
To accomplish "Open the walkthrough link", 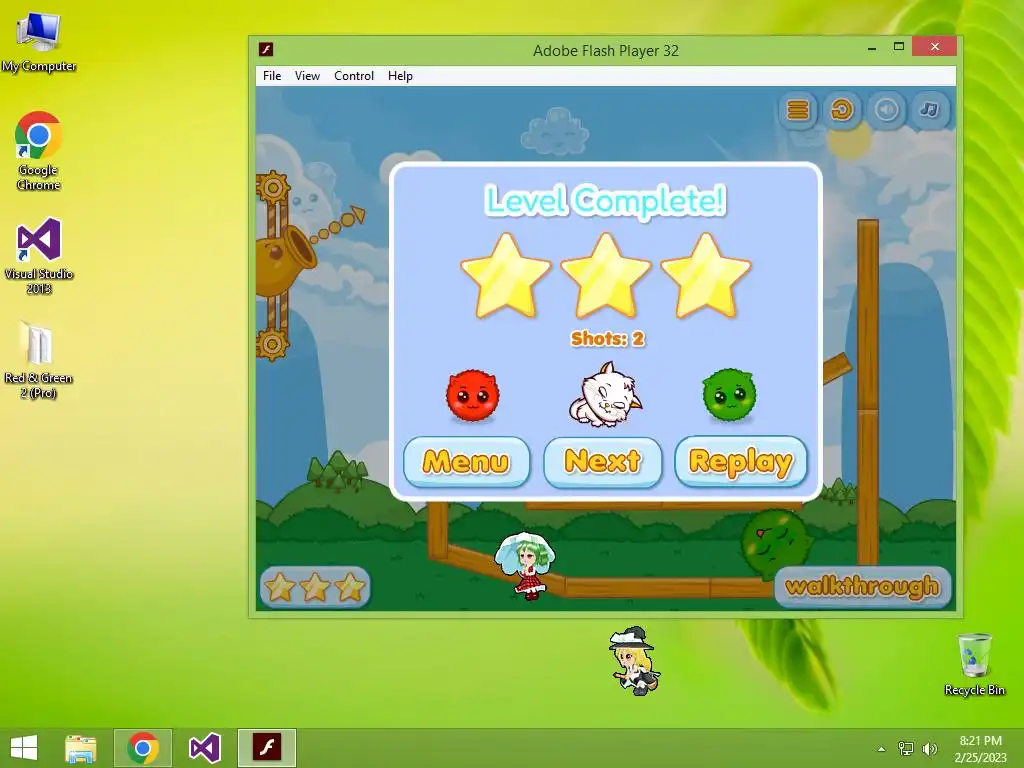I will [863, 586].
